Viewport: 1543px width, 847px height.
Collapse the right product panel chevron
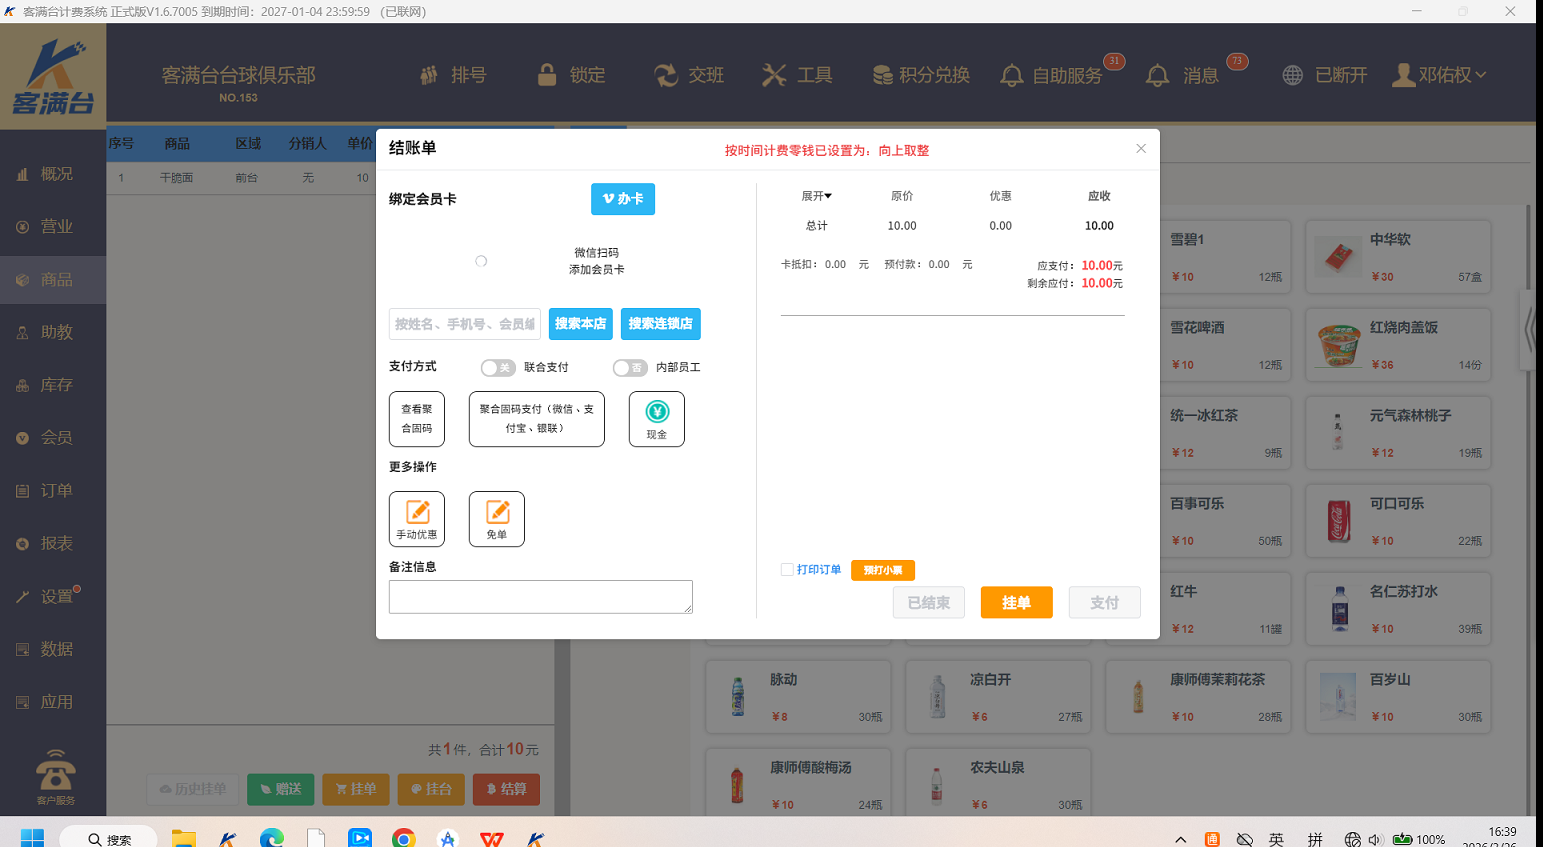click(x=1528, y=330)
